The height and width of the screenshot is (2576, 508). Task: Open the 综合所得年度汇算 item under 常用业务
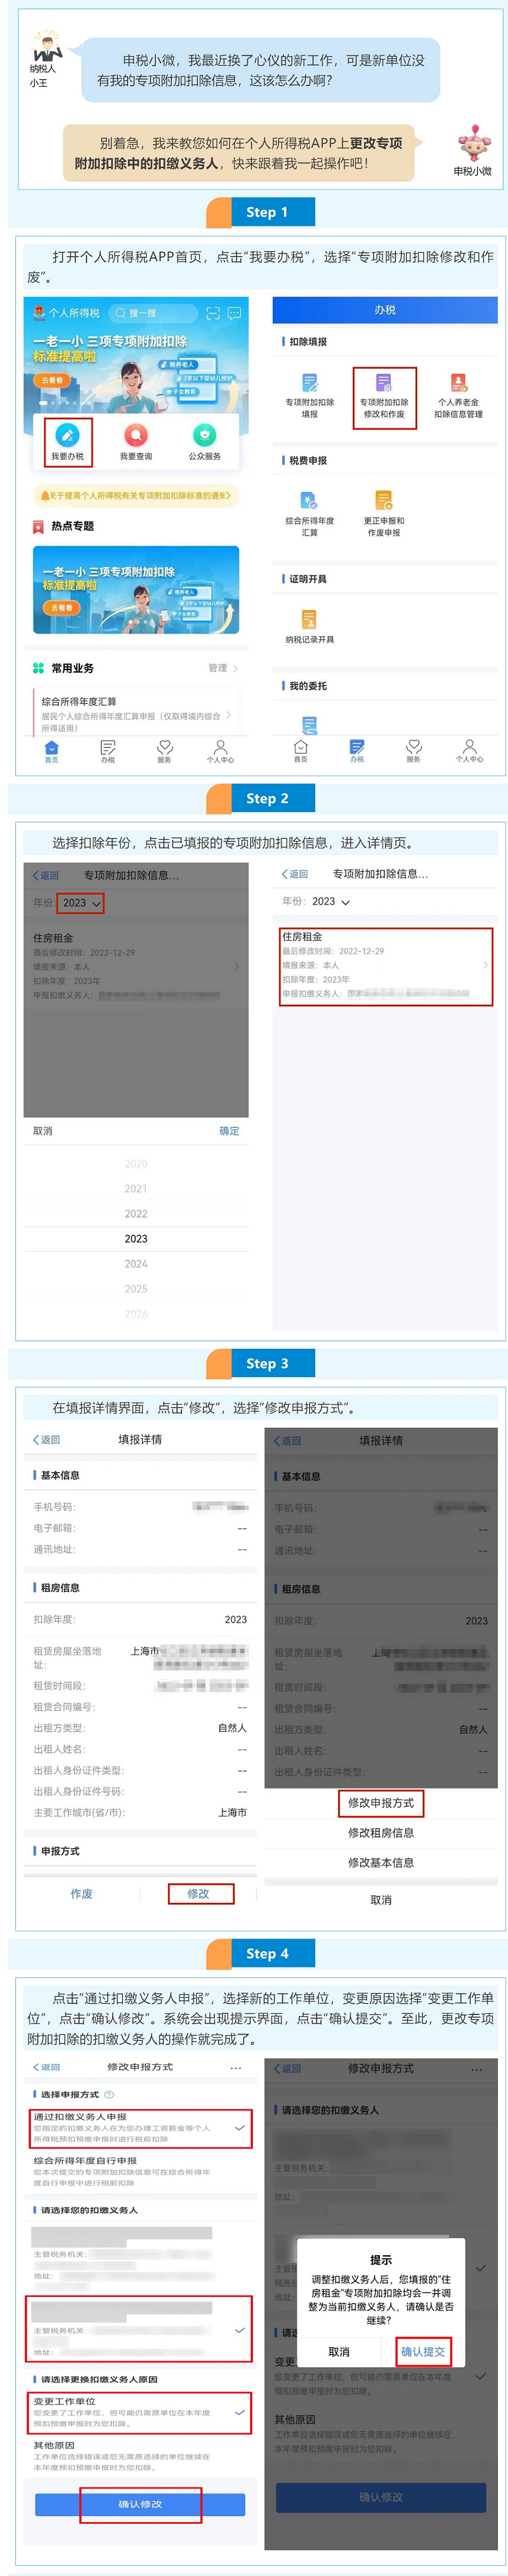pyautogui.click(x=136, y=714)
